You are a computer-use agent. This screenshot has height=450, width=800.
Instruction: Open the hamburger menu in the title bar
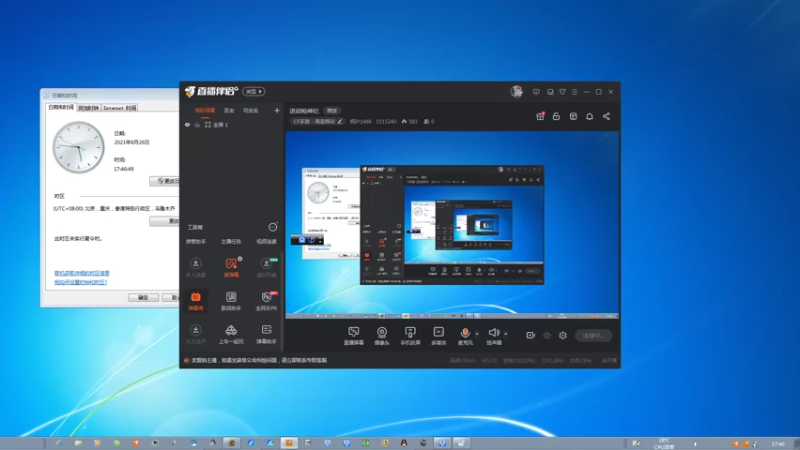pyautogui.click(x=574, y=92)
